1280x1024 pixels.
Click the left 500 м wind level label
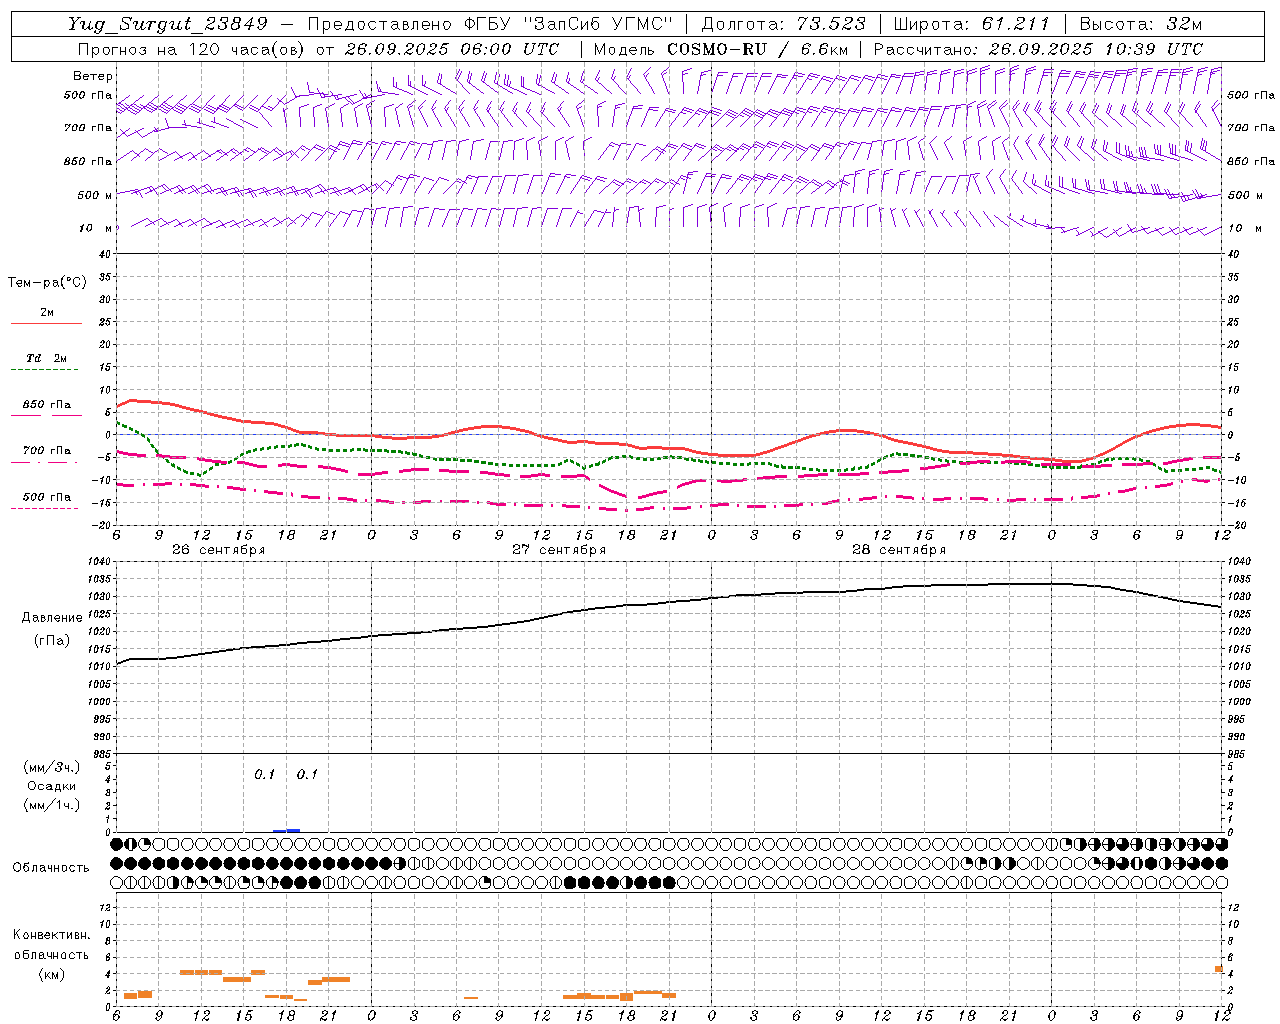[94, 195]
